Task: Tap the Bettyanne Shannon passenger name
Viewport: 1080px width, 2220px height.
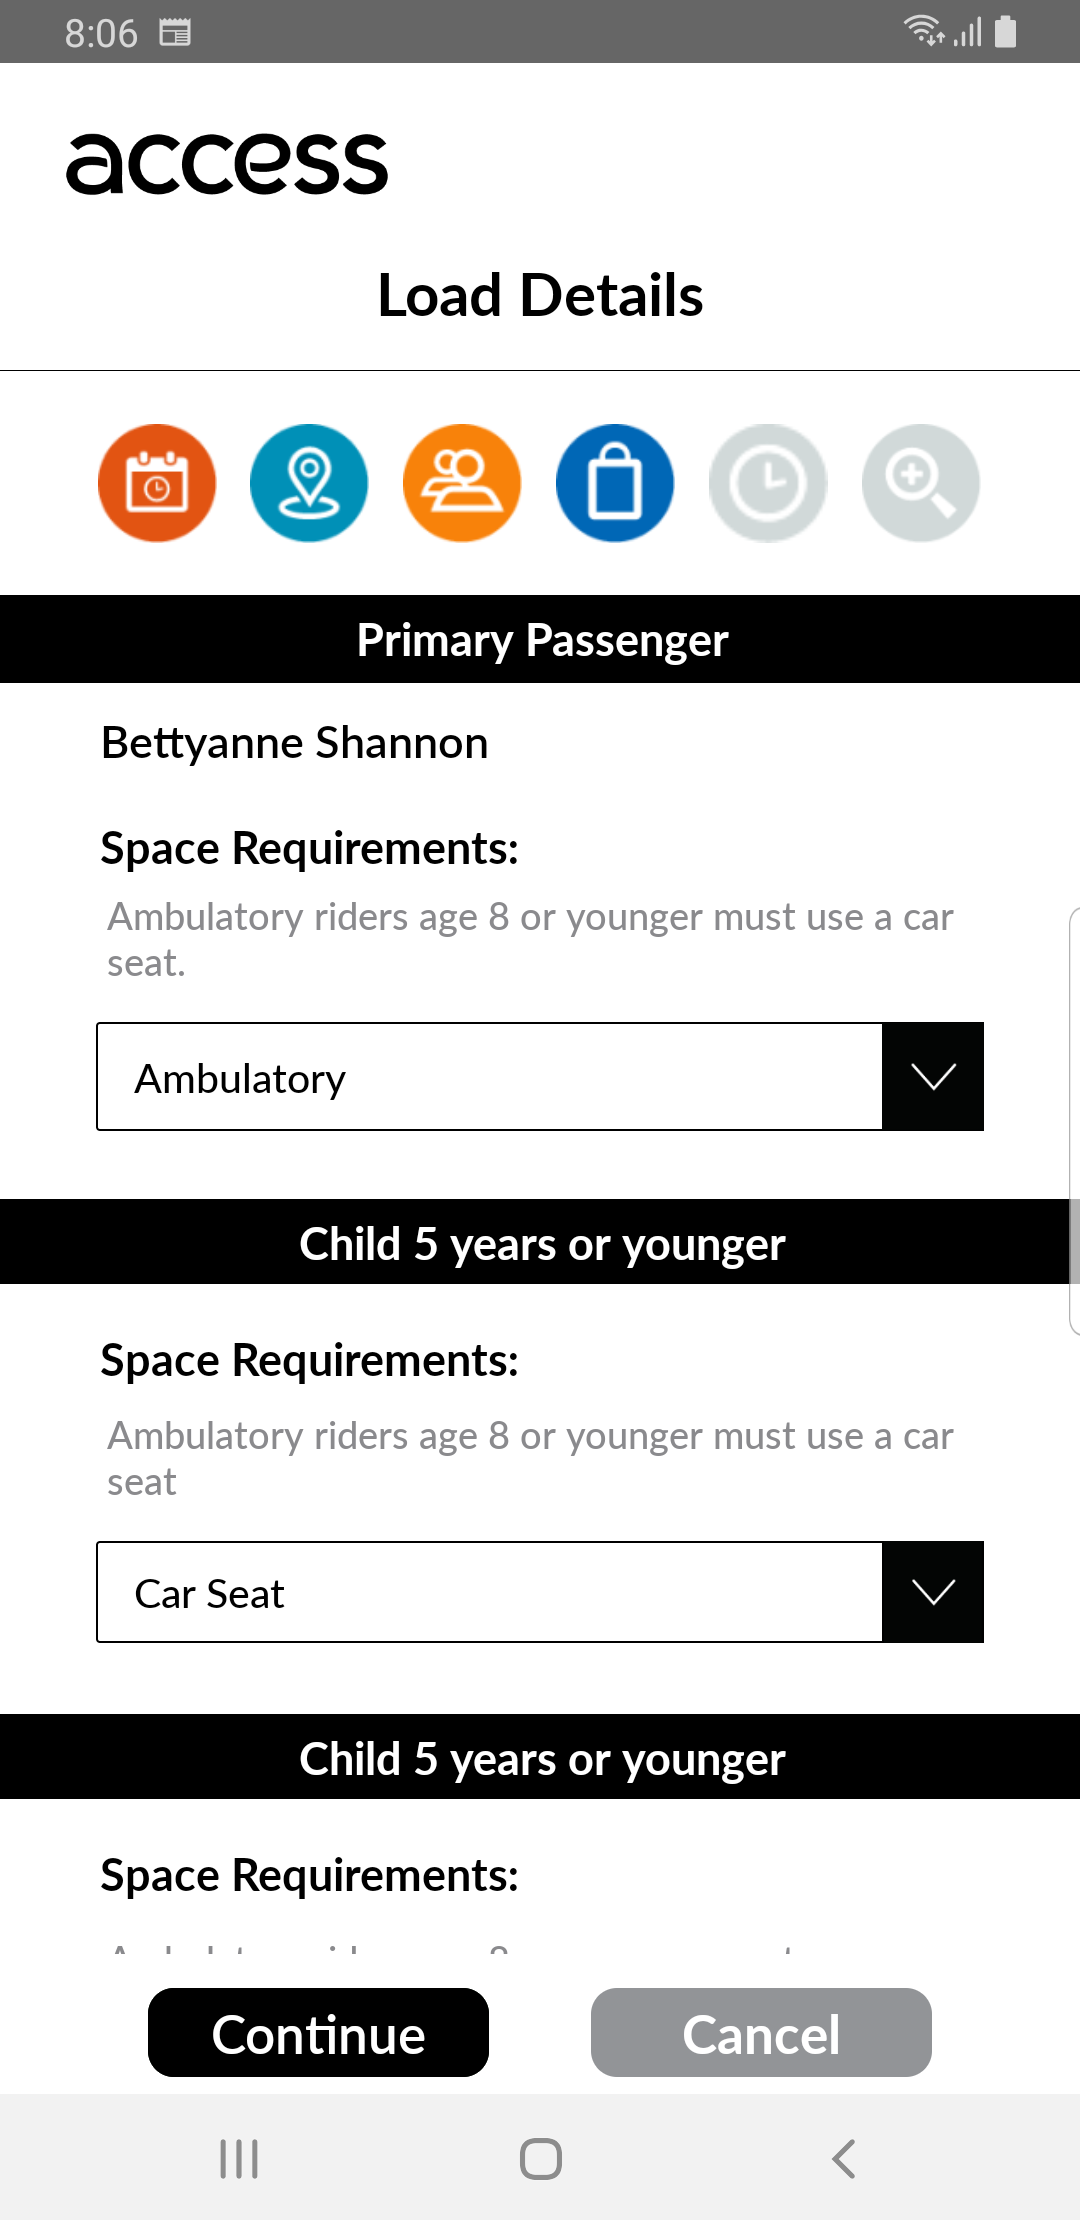Action: [295, 743]
